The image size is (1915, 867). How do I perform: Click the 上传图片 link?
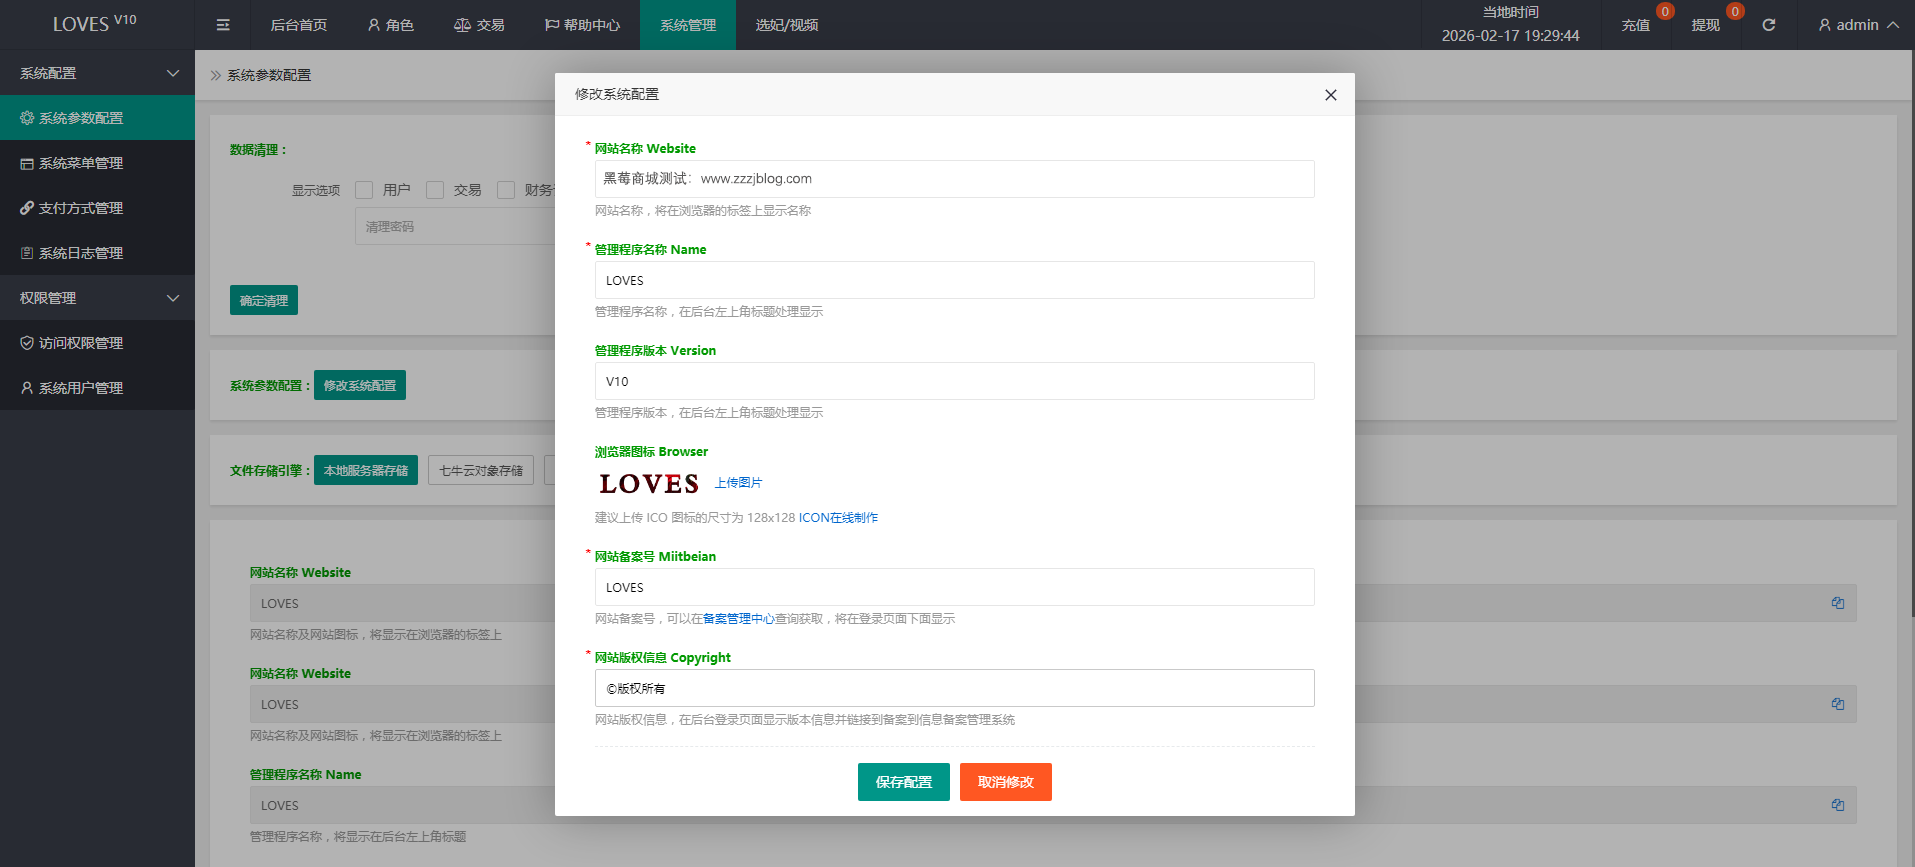[x=738, y=483]
